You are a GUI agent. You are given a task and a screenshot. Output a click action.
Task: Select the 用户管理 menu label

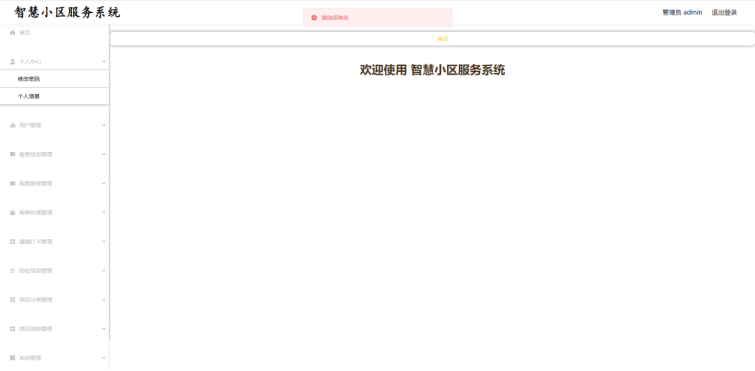tap(30, 126)
